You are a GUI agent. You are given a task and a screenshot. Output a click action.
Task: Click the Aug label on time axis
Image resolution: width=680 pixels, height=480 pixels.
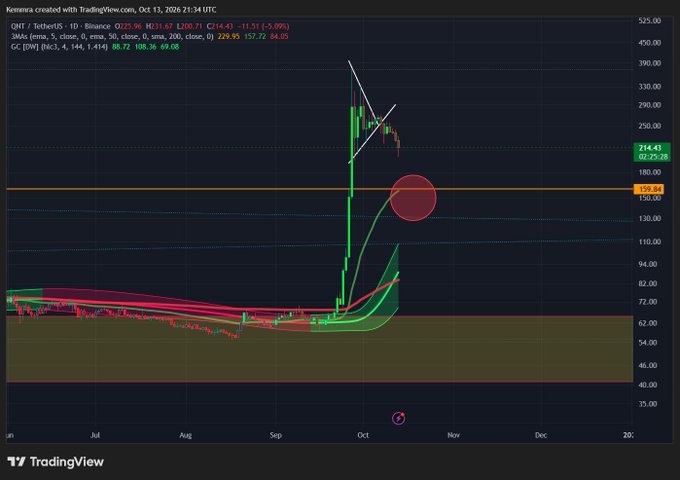pos(186,435)
